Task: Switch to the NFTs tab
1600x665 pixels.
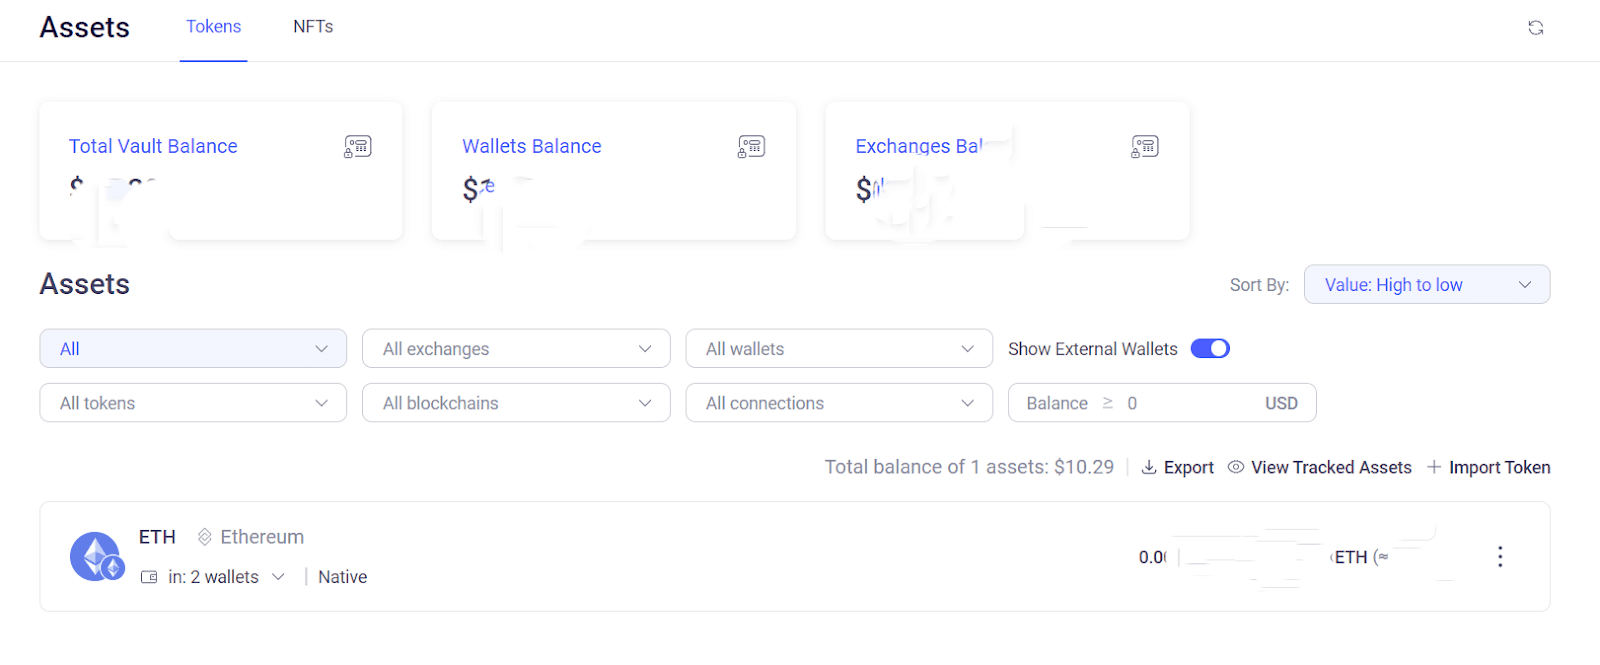Action: coord(313,27)
